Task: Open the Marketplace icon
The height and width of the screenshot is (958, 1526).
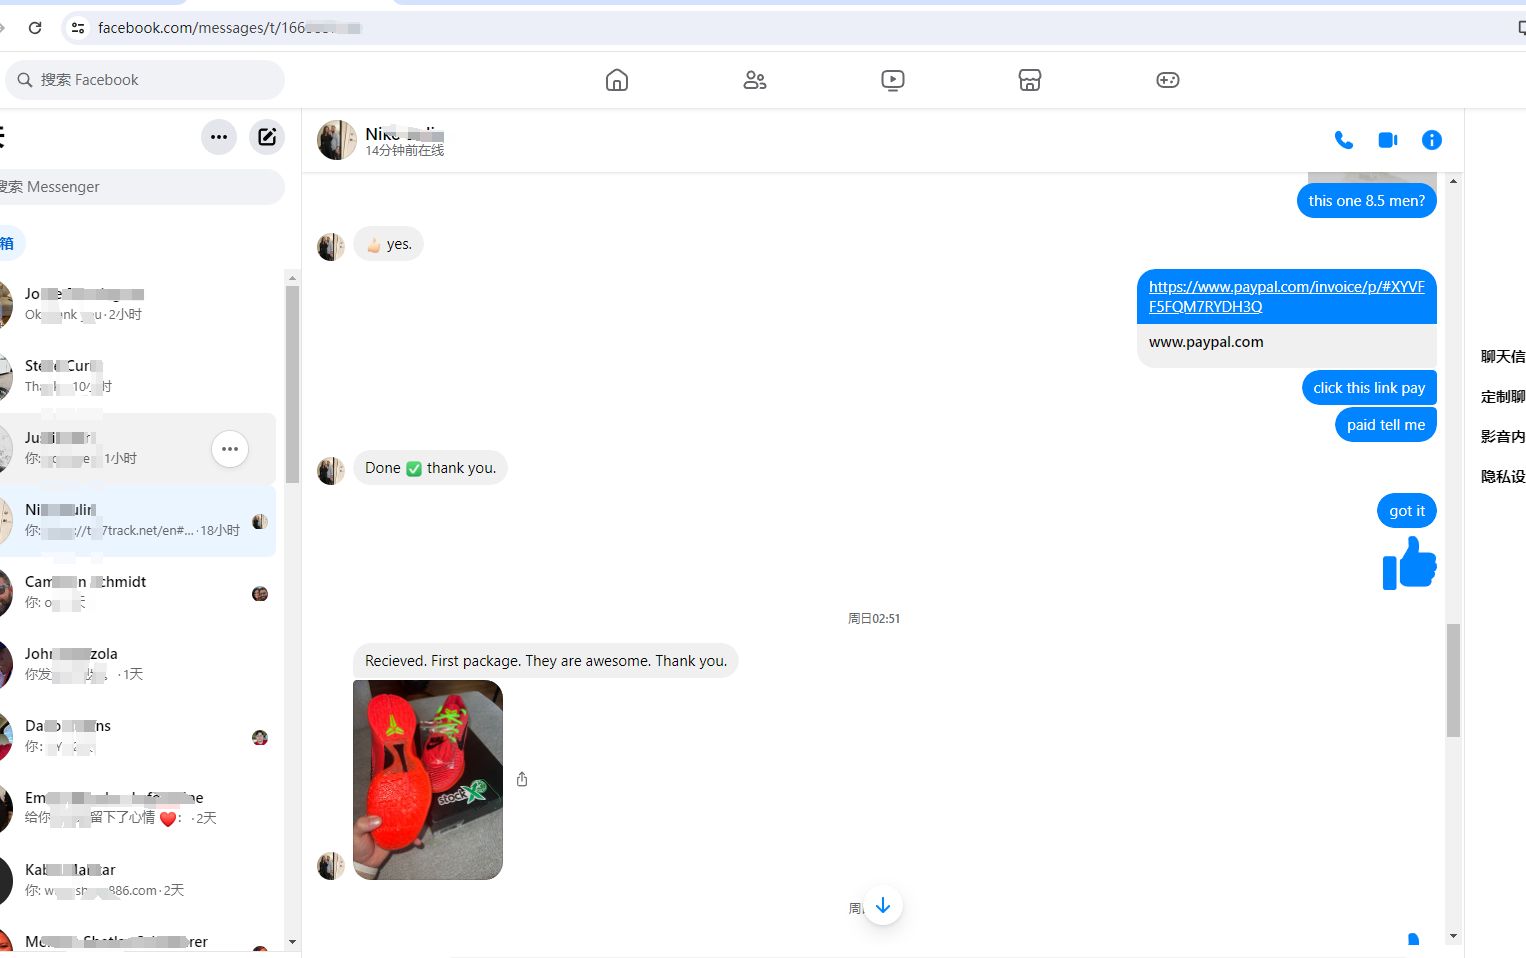Action: click(1030, 80)
